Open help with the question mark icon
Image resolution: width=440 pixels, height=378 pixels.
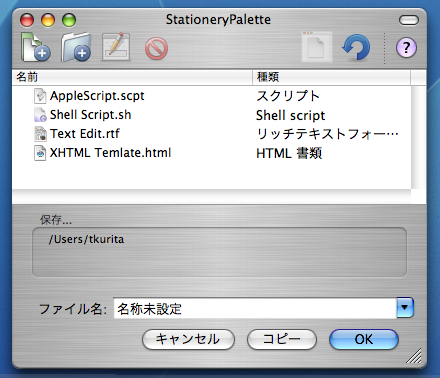[x=406, y=47]
